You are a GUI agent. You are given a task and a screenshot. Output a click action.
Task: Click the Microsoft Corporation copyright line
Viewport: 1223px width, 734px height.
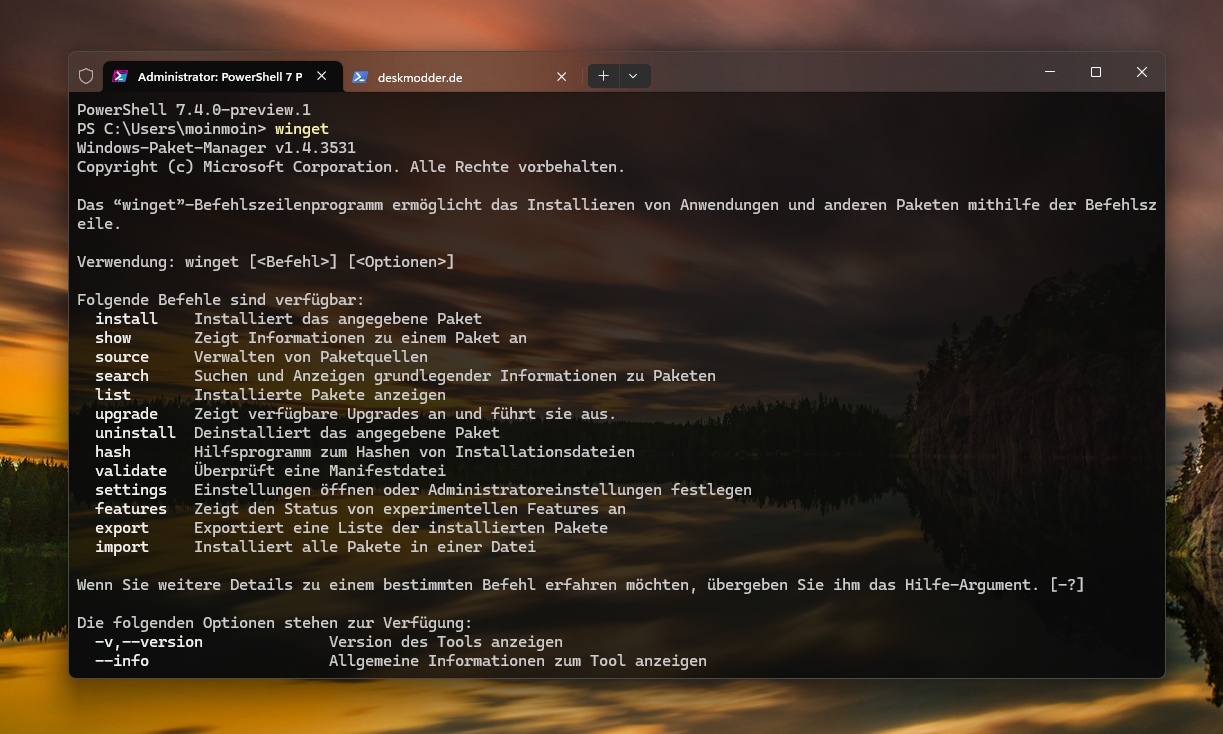coord(351,167)
